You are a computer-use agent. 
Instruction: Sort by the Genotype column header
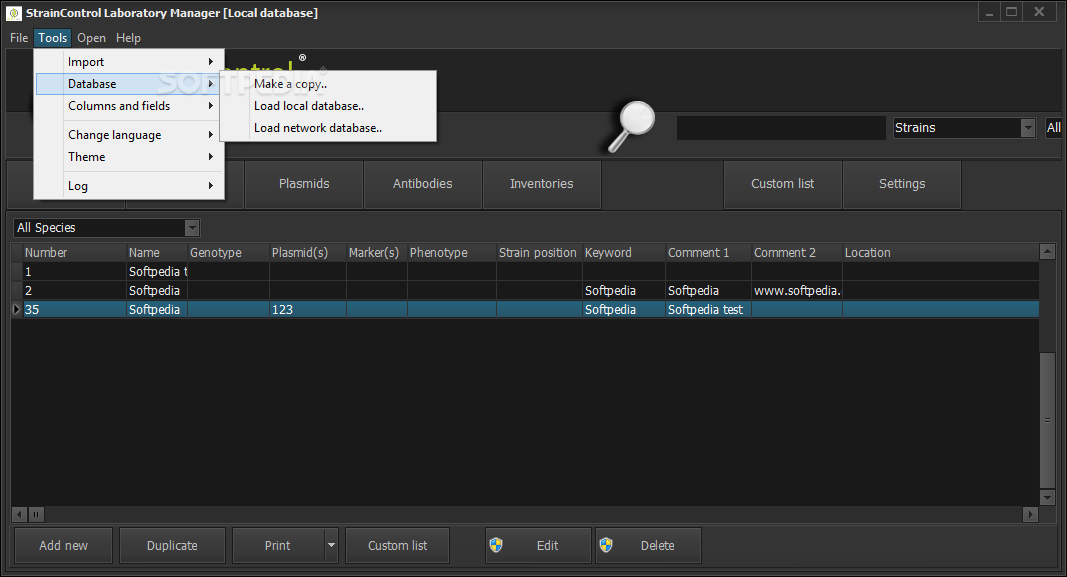coord(229,252)
